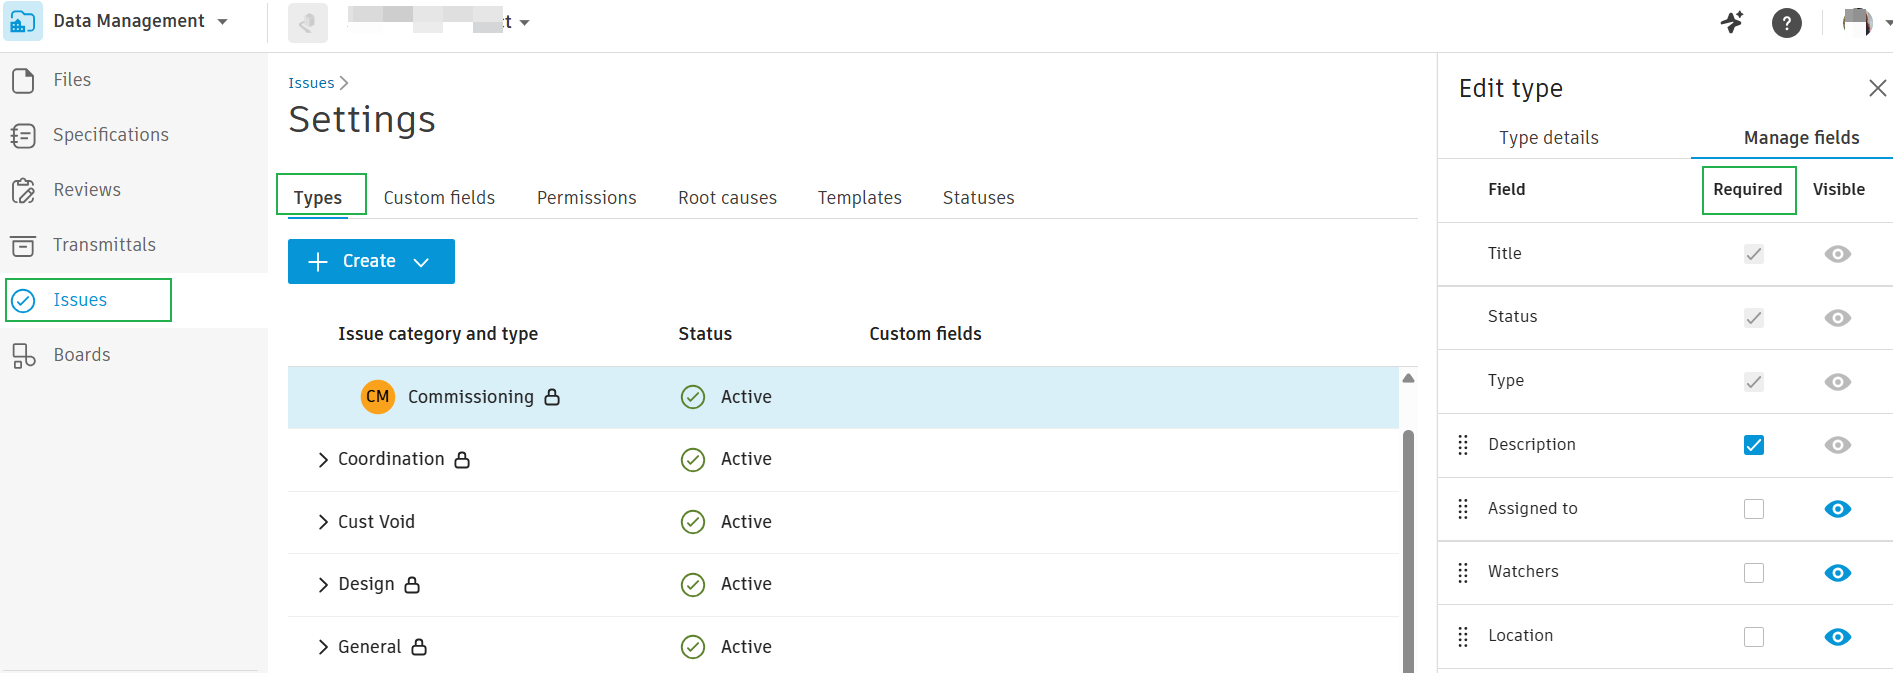Open the Specifications sidebar icon
The height and width of the screenshot is (673, 1893).
click(23, 135)
